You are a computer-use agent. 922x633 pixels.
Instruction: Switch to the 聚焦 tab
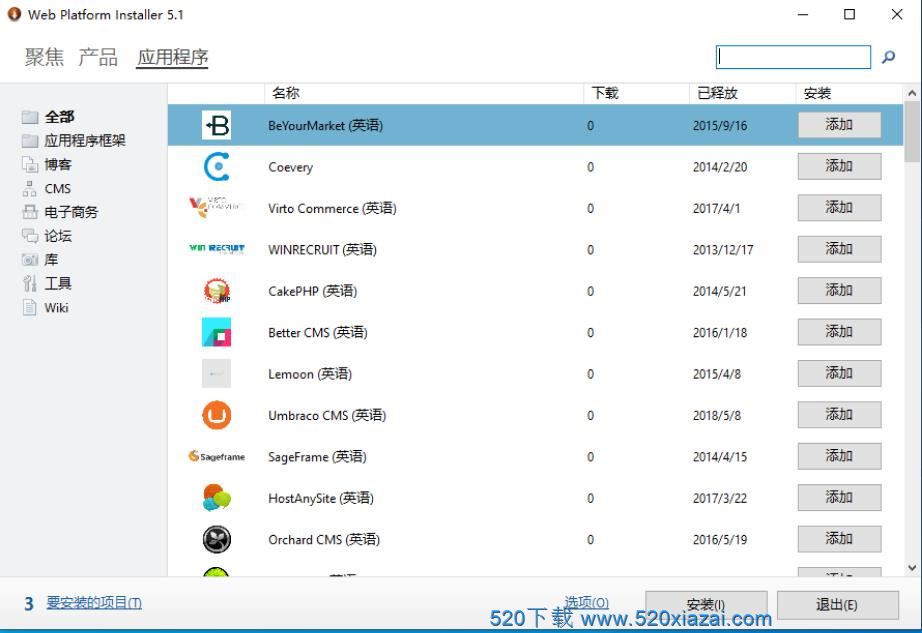tap(44, 57)
